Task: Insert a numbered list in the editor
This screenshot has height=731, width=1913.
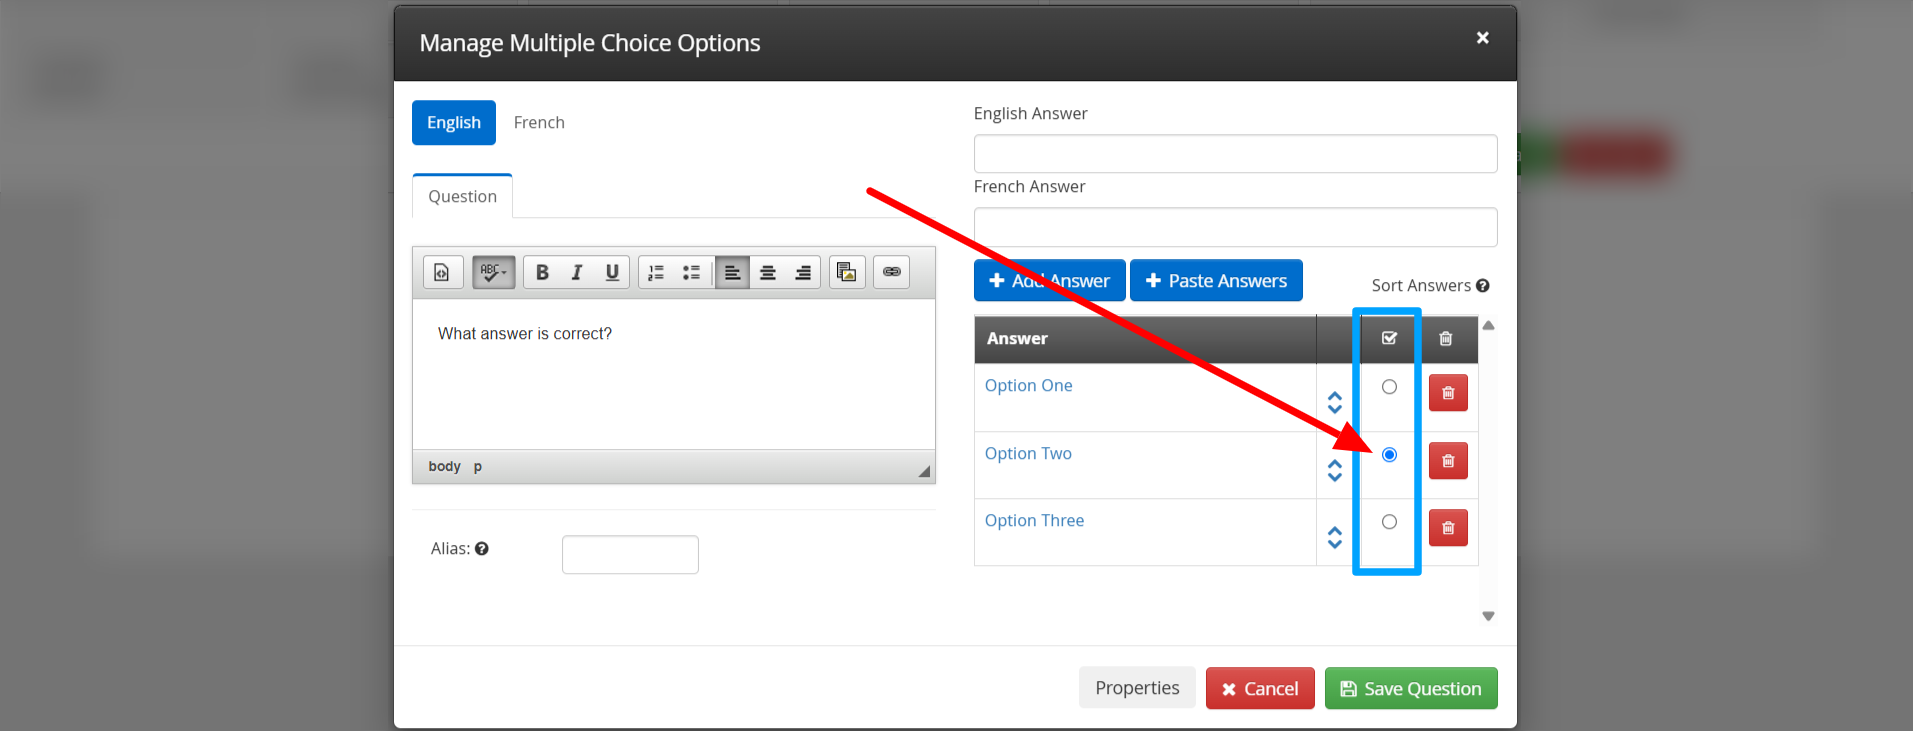Action: (x=656, y=272)
